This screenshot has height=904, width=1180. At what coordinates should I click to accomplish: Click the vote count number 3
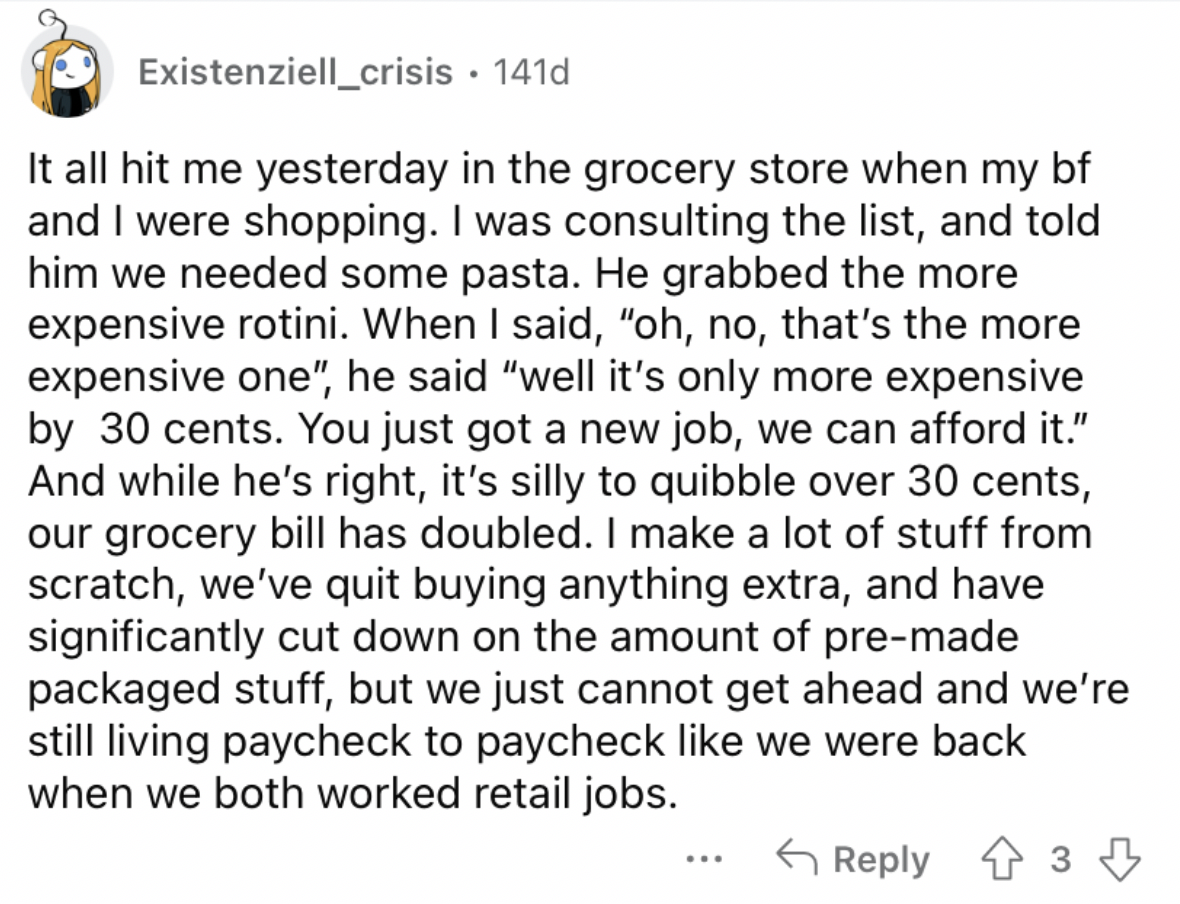[x=1060, y=859]
